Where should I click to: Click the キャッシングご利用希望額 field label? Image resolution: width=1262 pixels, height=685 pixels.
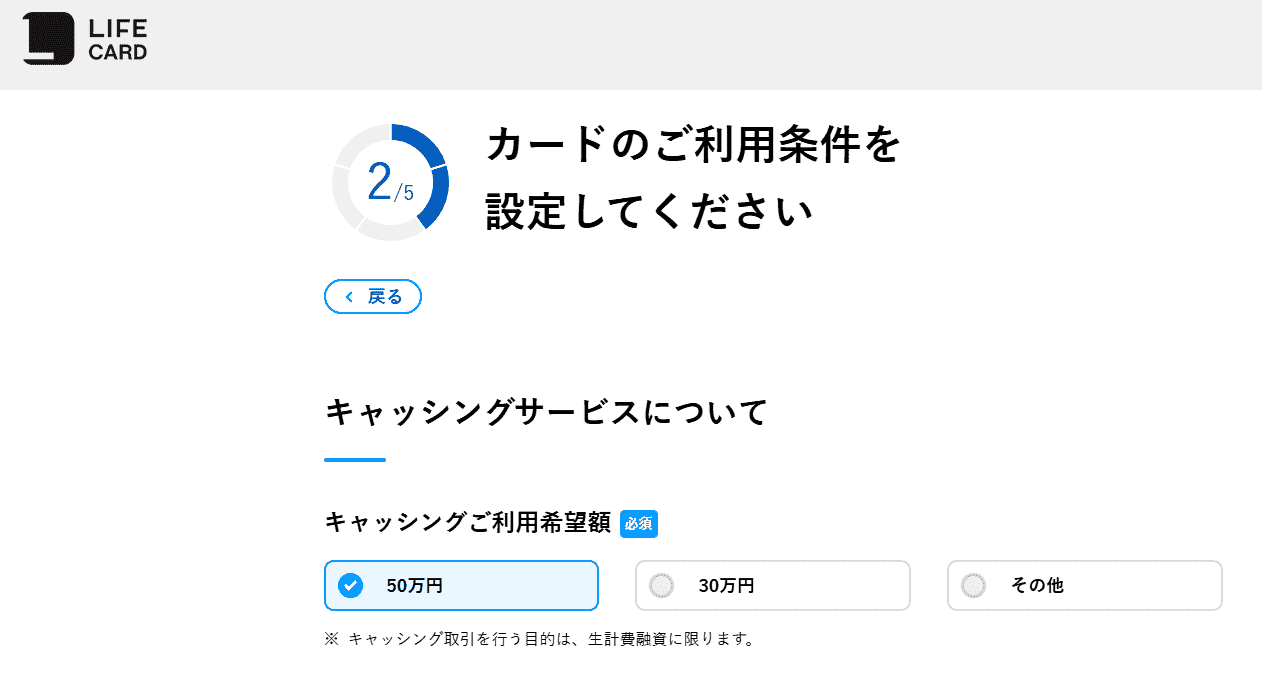(465, 521)
